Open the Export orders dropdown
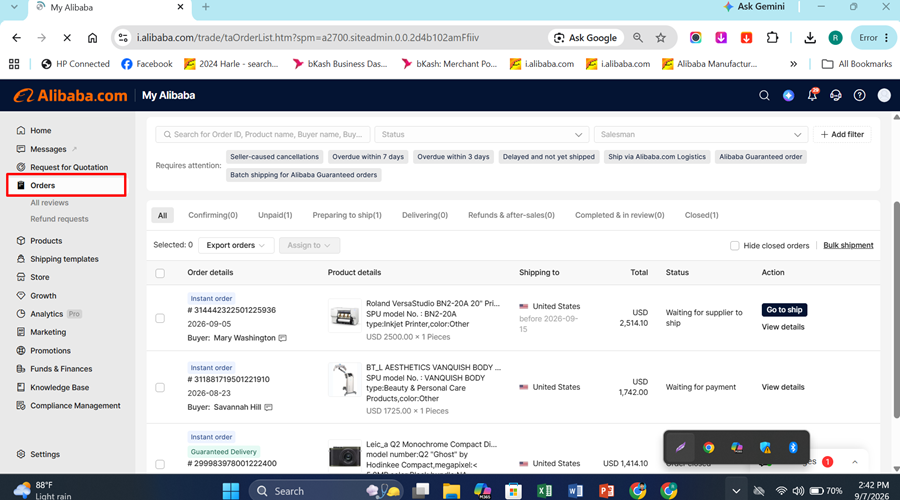Viewport: 900px width, 500px height. (x=236, y=245)
